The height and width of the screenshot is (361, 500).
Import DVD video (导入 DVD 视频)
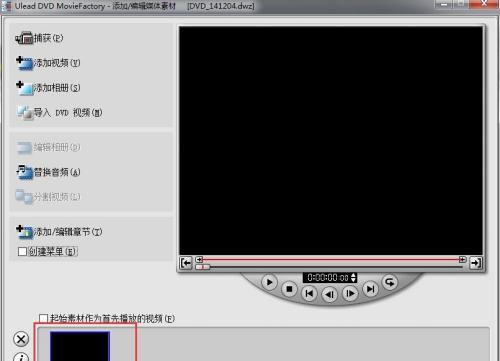[x=59, y=113]
